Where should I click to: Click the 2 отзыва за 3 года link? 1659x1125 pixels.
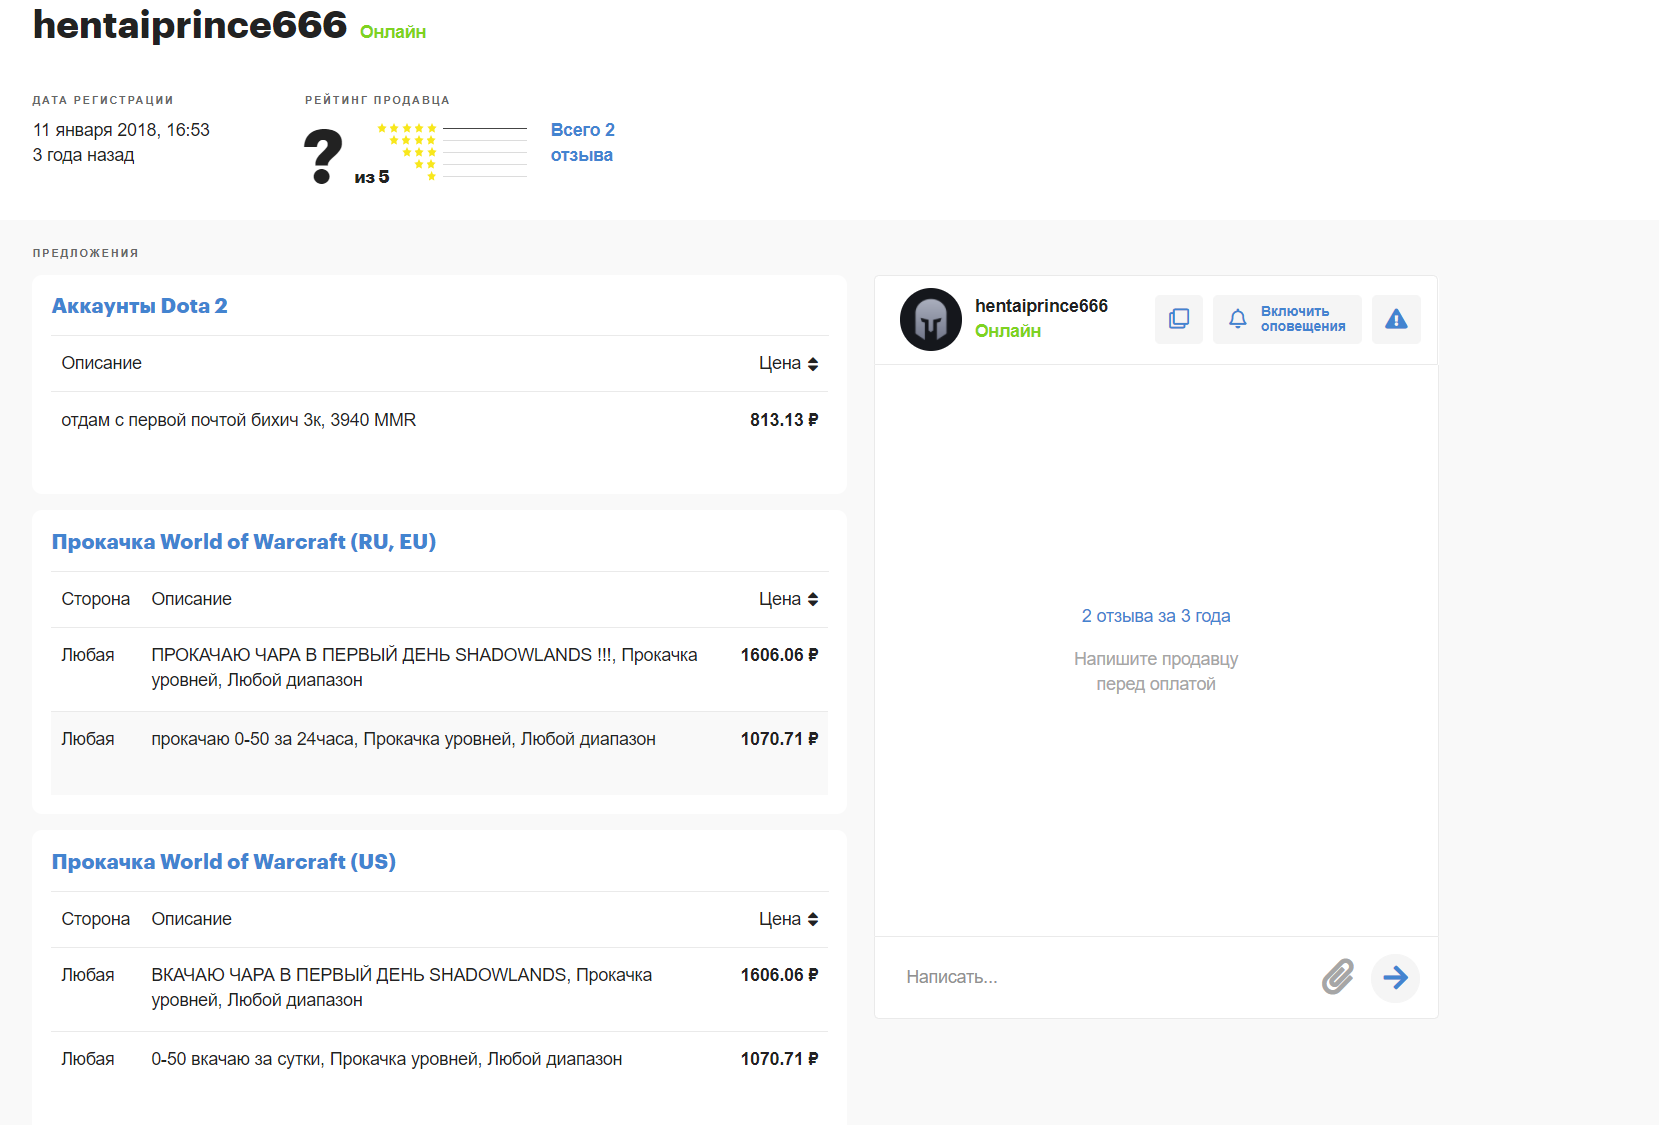tap(1155, 616)
